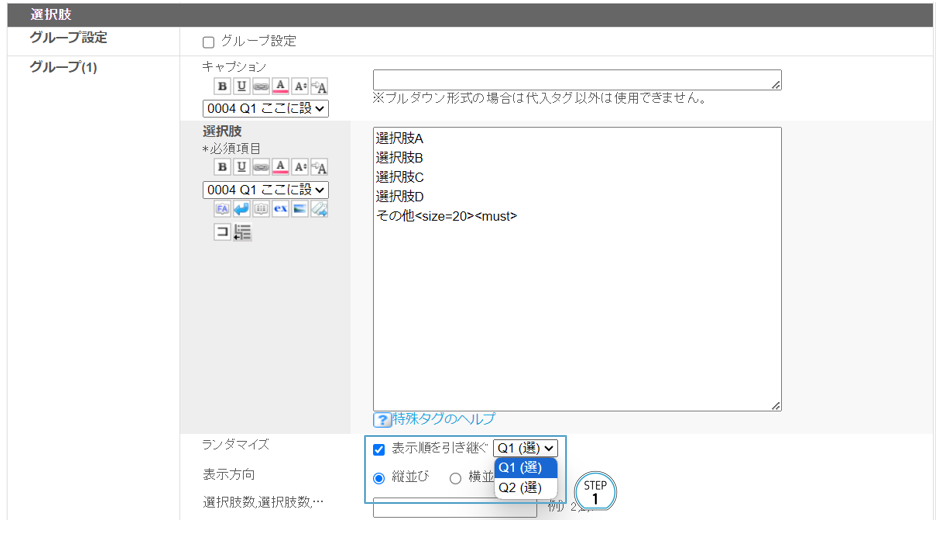The image size is (947, 556).
Task: Click the link icon in the 選択肢 toolbar
Action: [261, 167]
